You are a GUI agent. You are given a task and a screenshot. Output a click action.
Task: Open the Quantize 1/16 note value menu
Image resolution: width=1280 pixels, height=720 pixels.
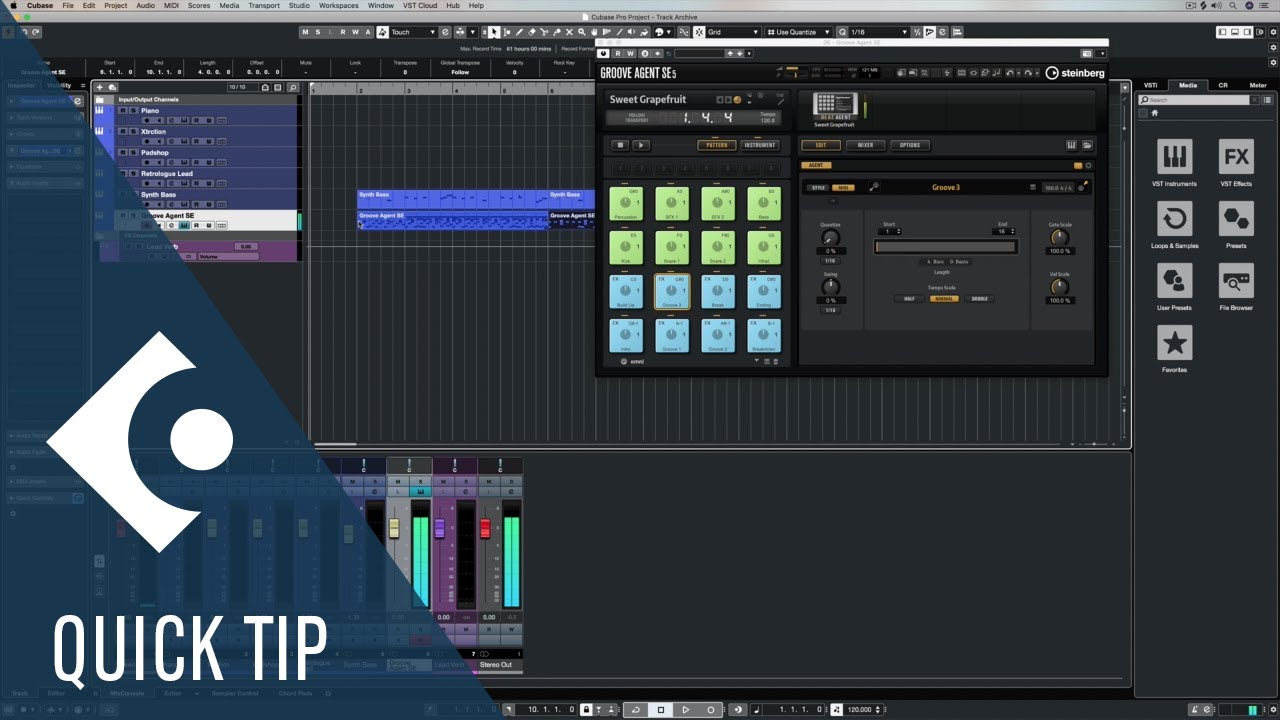coord(830,261)
